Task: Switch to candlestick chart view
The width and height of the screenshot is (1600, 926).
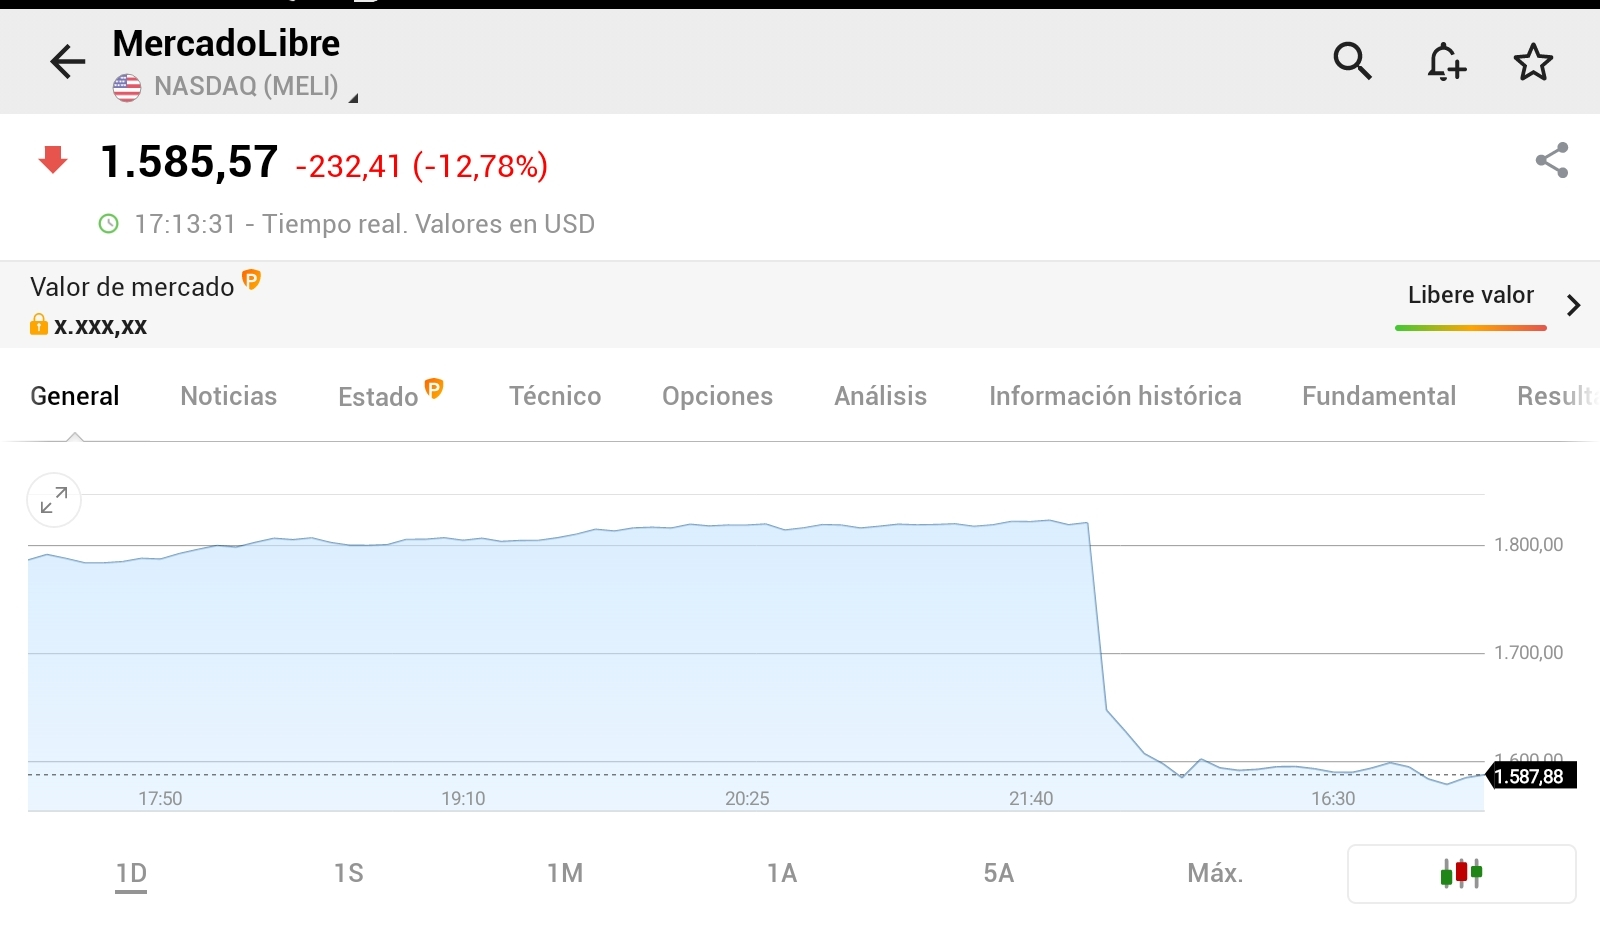Action: pos(1461,874)
